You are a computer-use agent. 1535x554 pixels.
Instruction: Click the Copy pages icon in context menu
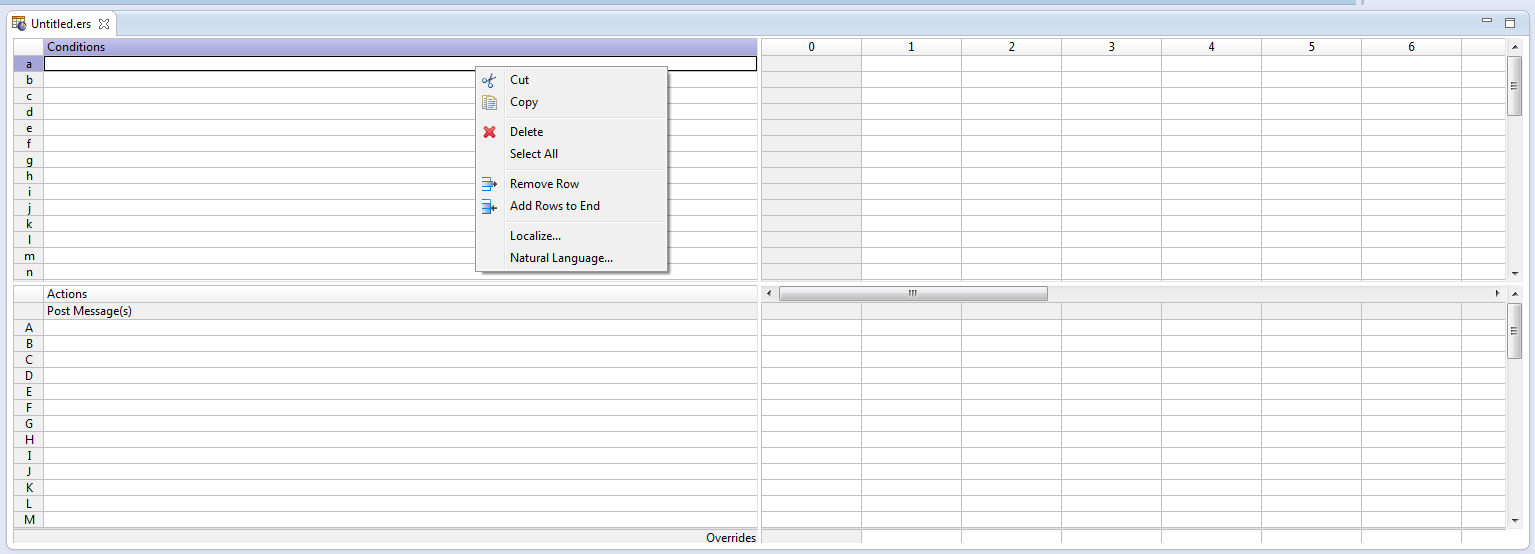click(x=489, y=102)
